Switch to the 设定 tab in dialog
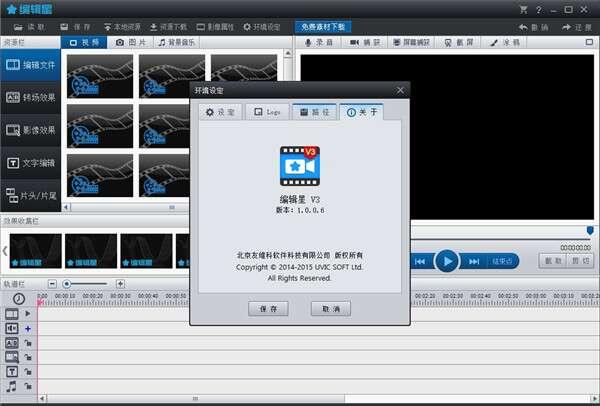 click(x=219, y=112)
